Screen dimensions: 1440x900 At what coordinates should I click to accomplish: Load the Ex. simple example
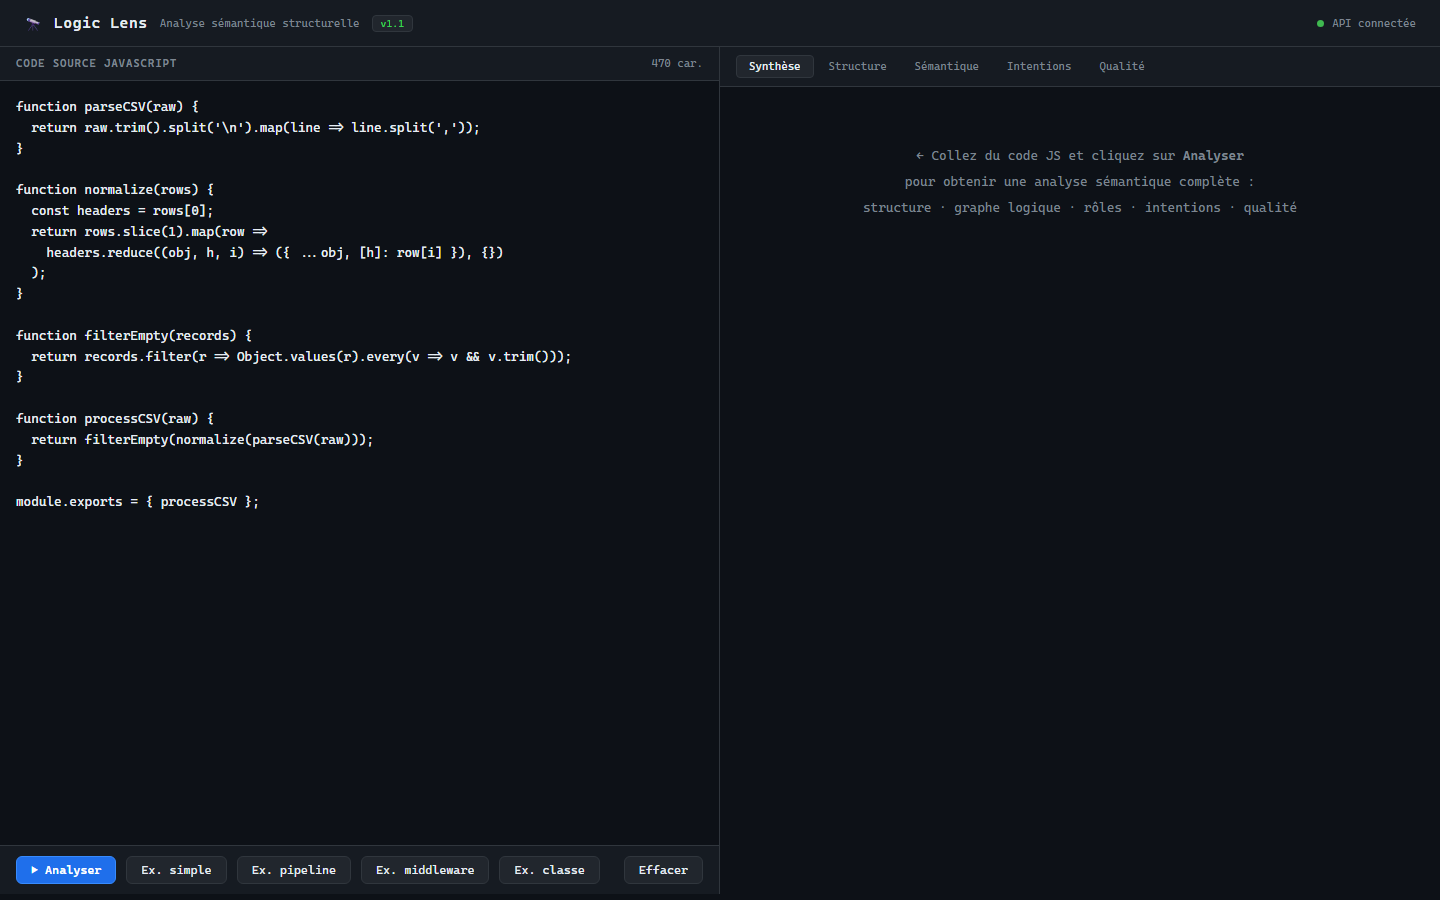pyautogui.click(x=176, y=870)
